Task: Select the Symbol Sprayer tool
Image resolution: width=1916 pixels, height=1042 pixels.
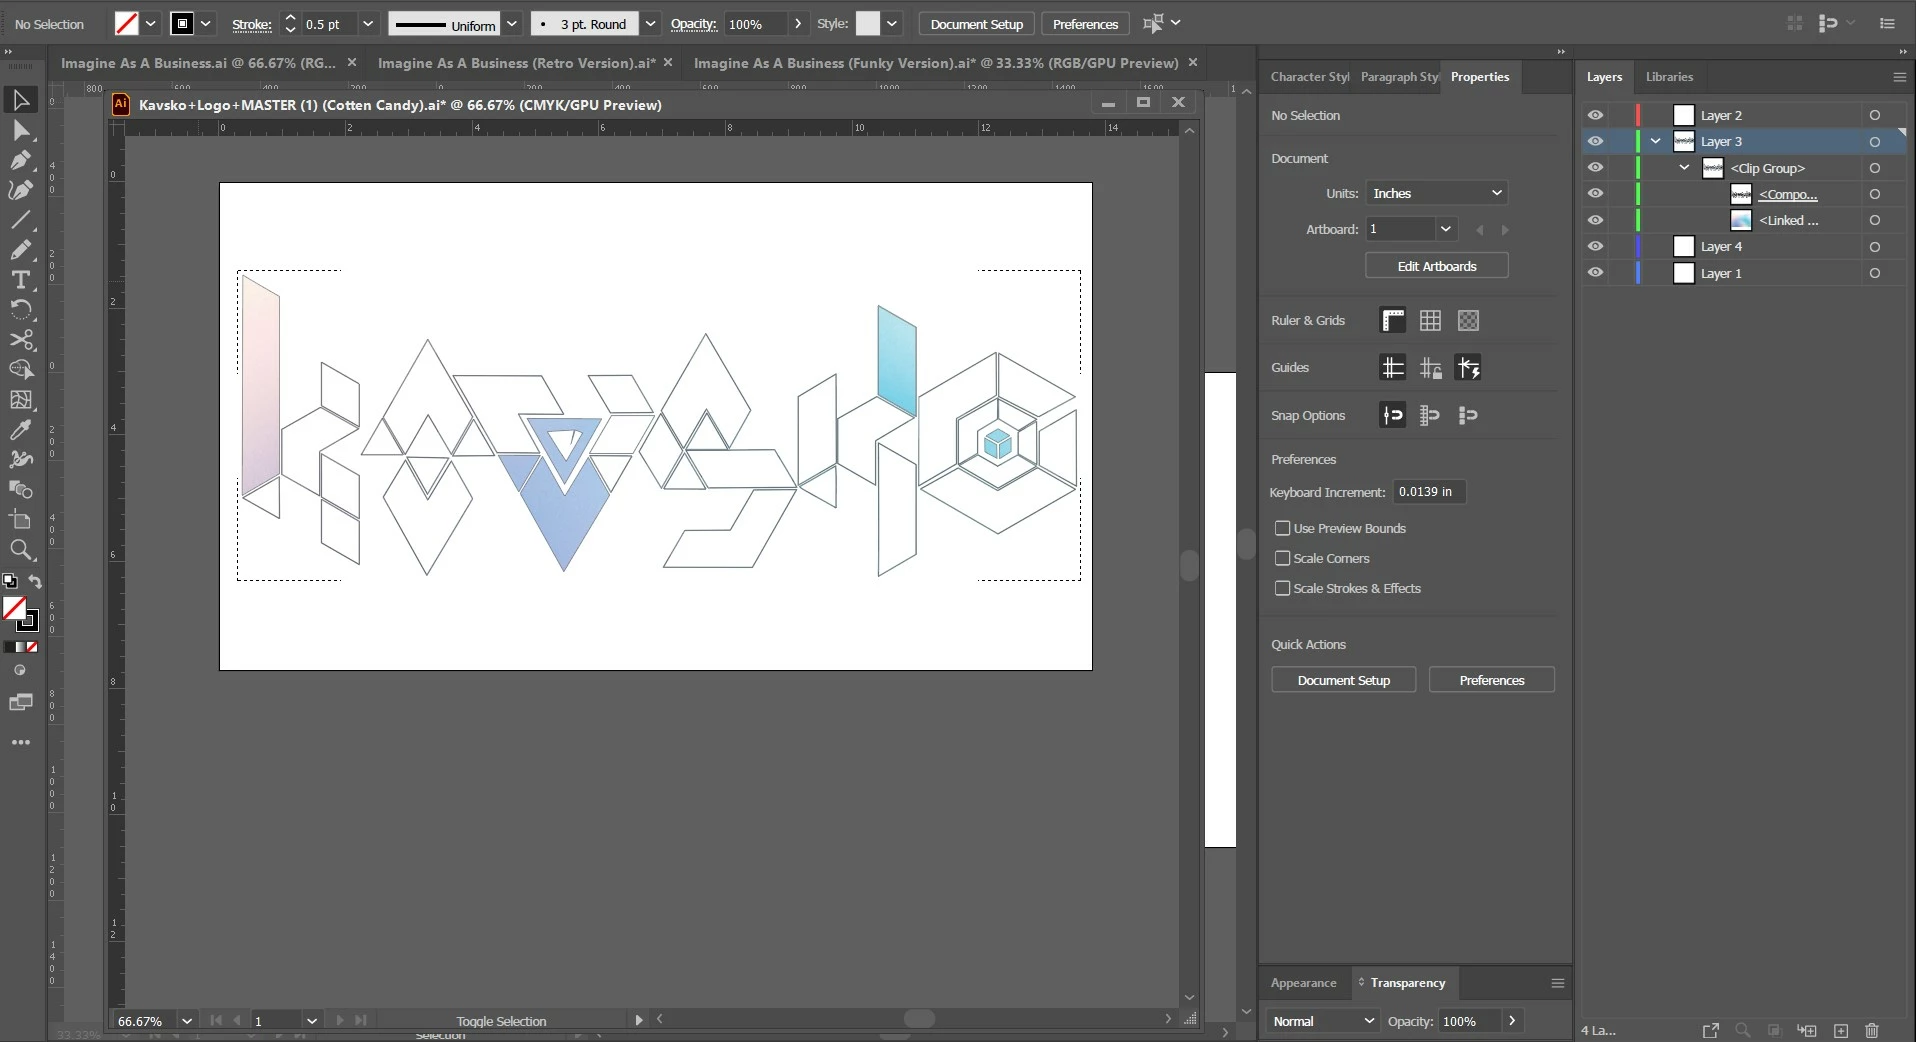Action: (x=21, y=460)
